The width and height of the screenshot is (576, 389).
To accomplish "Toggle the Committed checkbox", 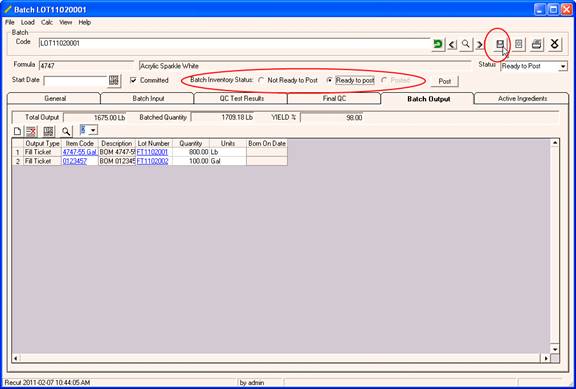I will point(133,80).
